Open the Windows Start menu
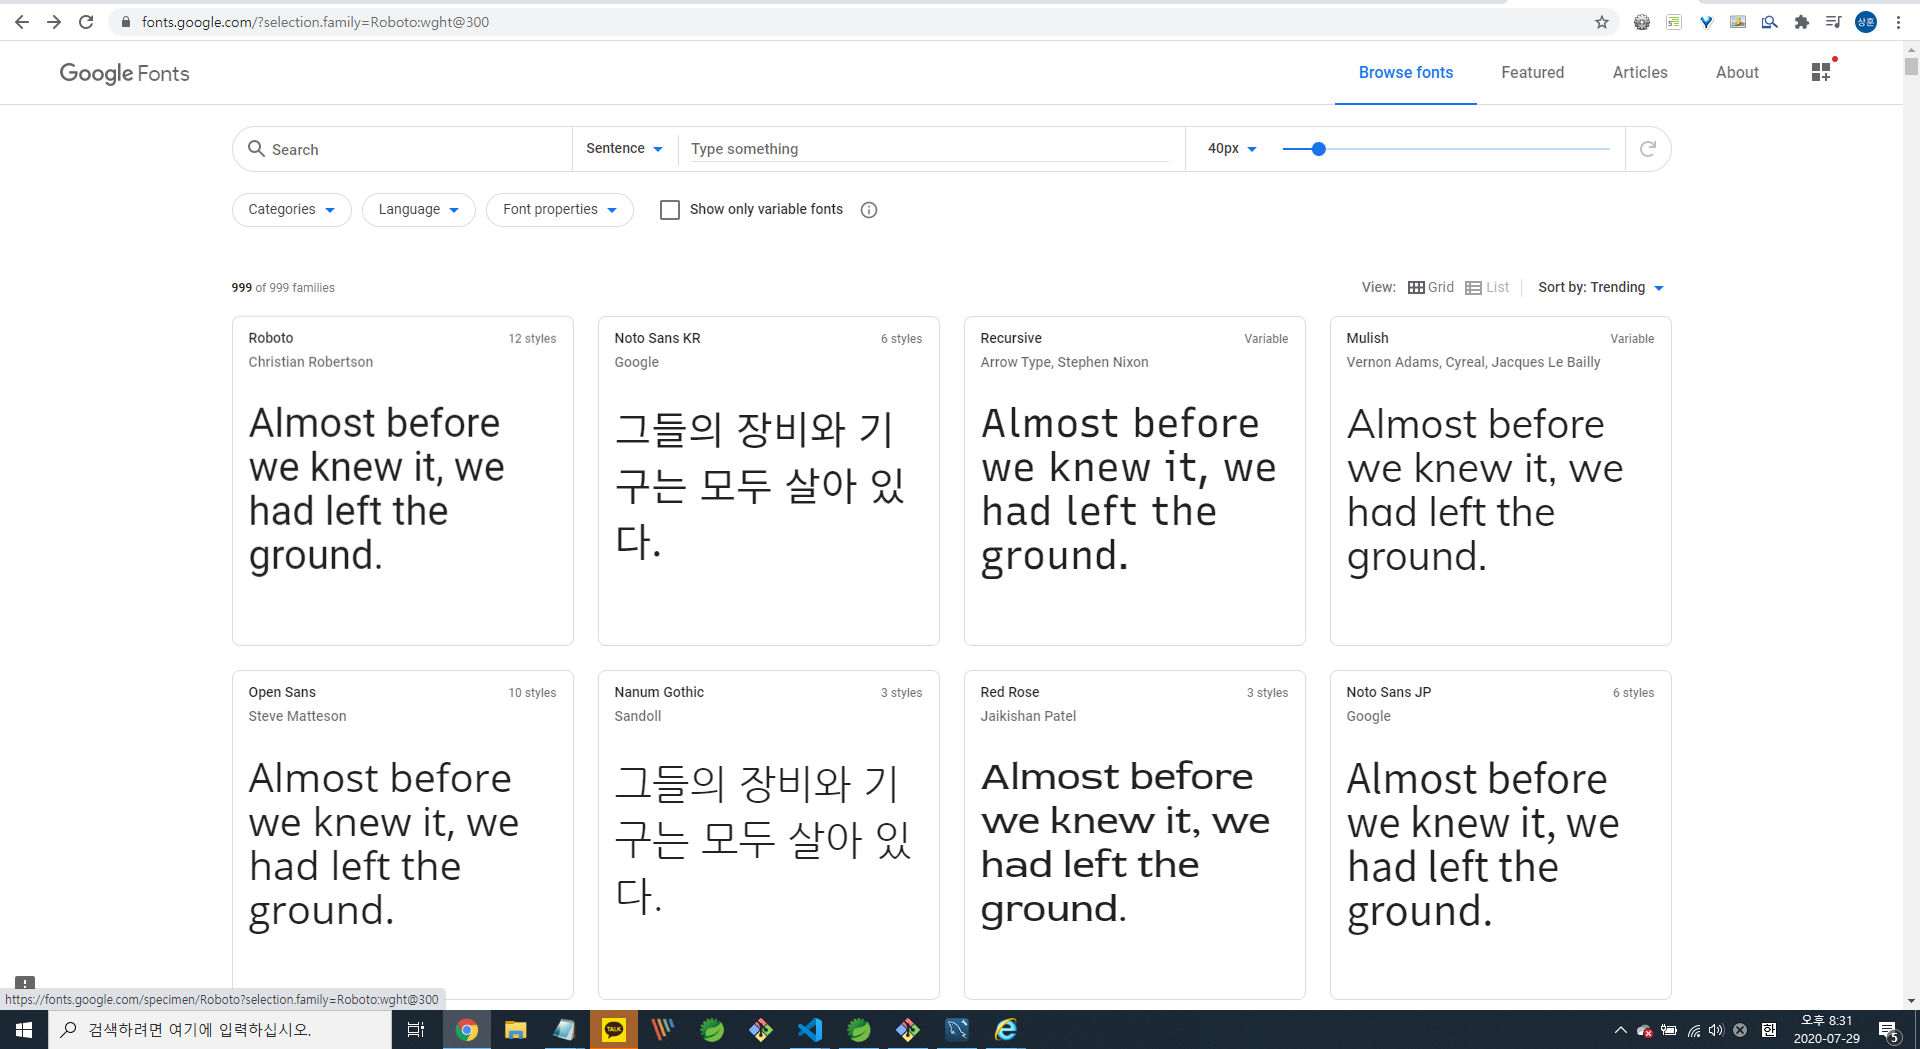 (24, 1030)
